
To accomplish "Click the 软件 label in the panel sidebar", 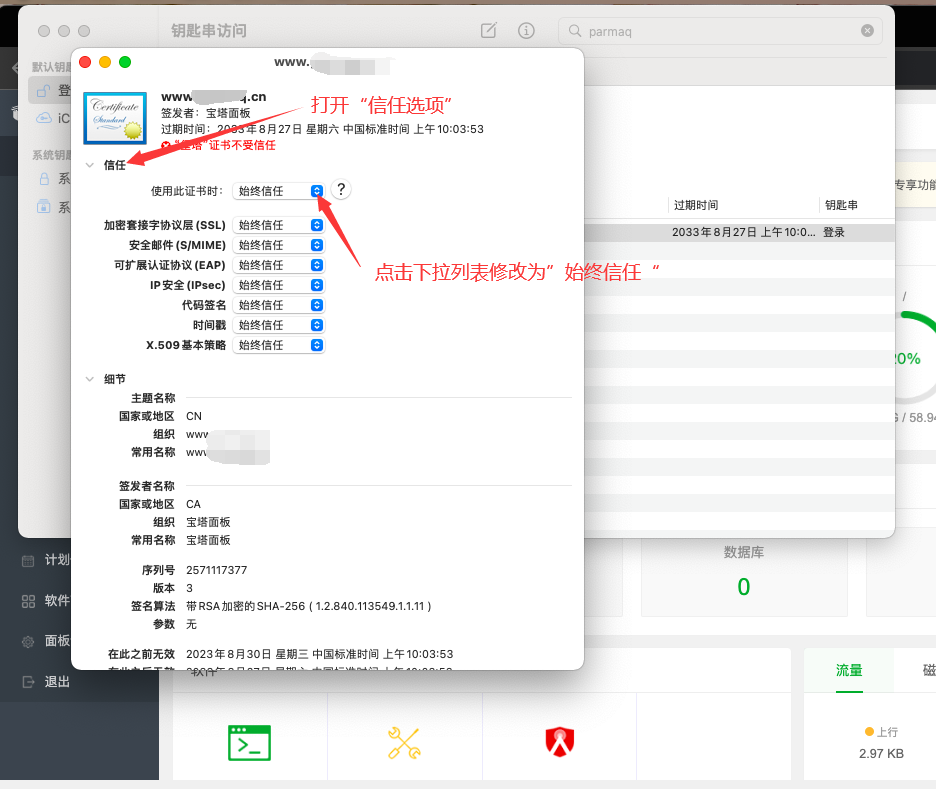I will [x=57, y=600].
